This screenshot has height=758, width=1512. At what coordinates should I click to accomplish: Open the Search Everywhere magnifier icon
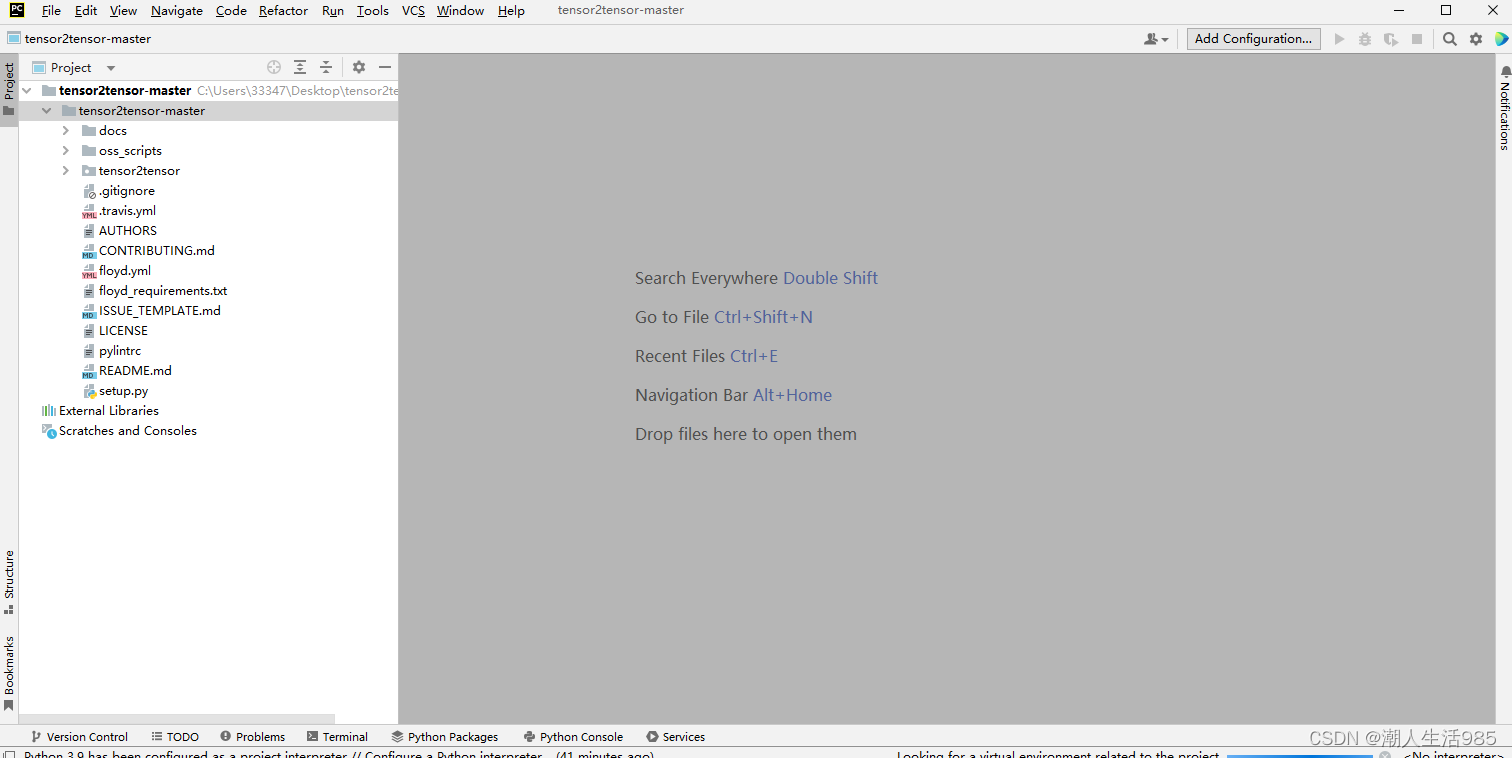1450,39
